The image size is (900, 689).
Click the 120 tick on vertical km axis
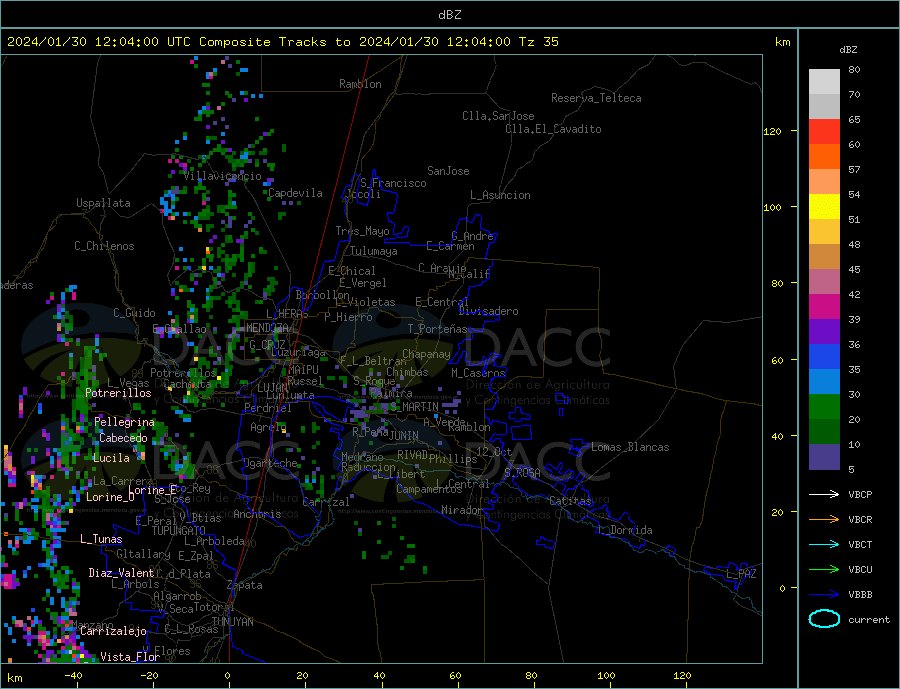point(773,131)
